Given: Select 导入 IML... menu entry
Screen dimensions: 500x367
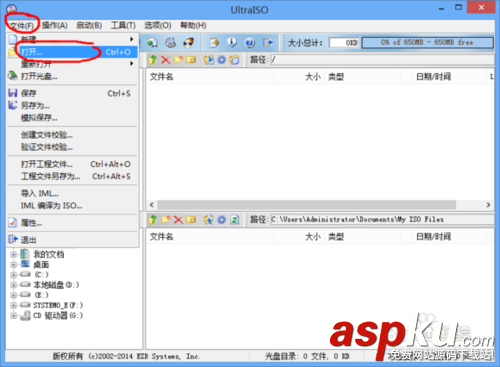Looking at the screenshot, I should [72, 193].
